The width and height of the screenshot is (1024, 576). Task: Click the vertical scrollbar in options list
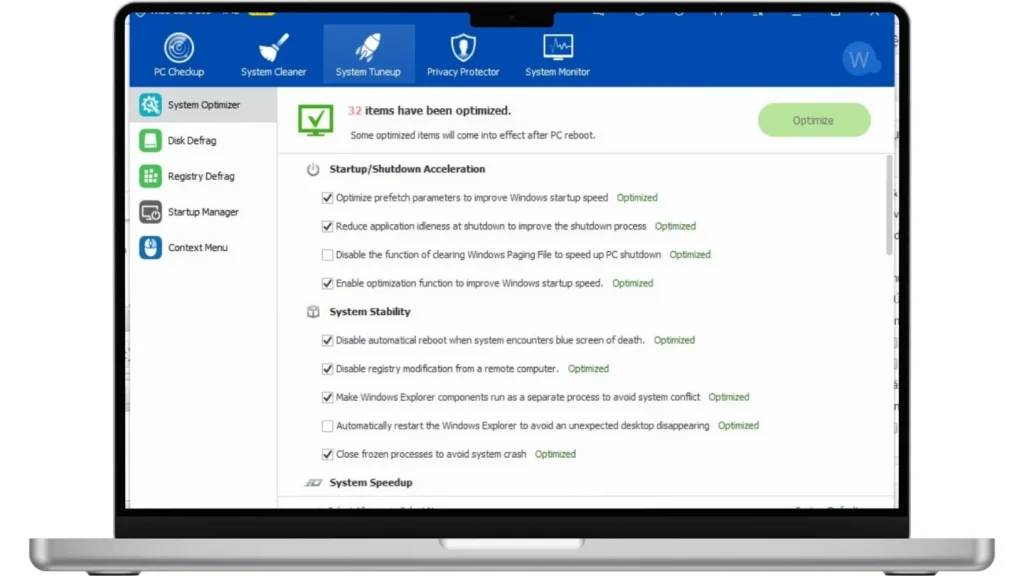(x=888, y=205)
